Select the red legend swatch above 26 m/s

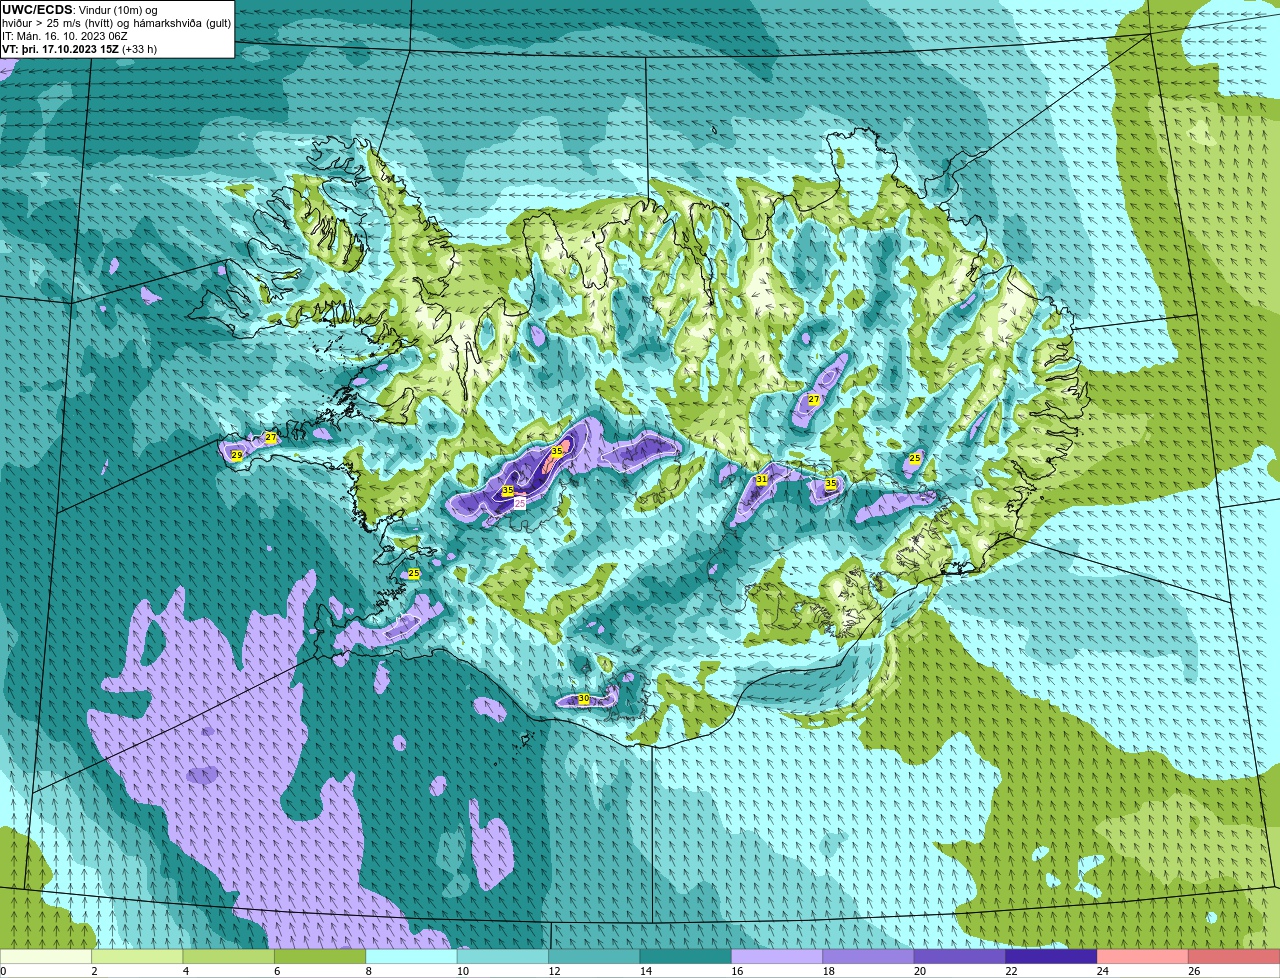pos(1234,957)
